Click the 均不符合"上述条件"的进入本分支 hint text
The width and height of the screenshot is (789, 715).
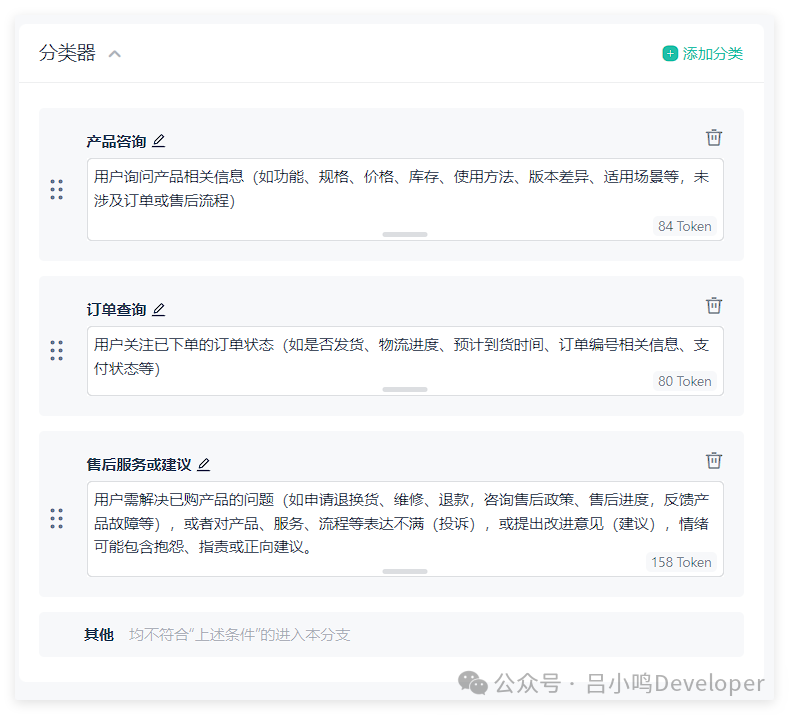(x=240, y=634)
